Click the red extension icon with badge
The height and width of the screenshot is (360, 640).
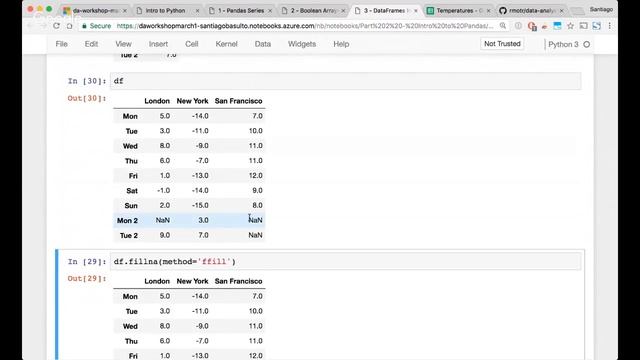pos(532,26)
